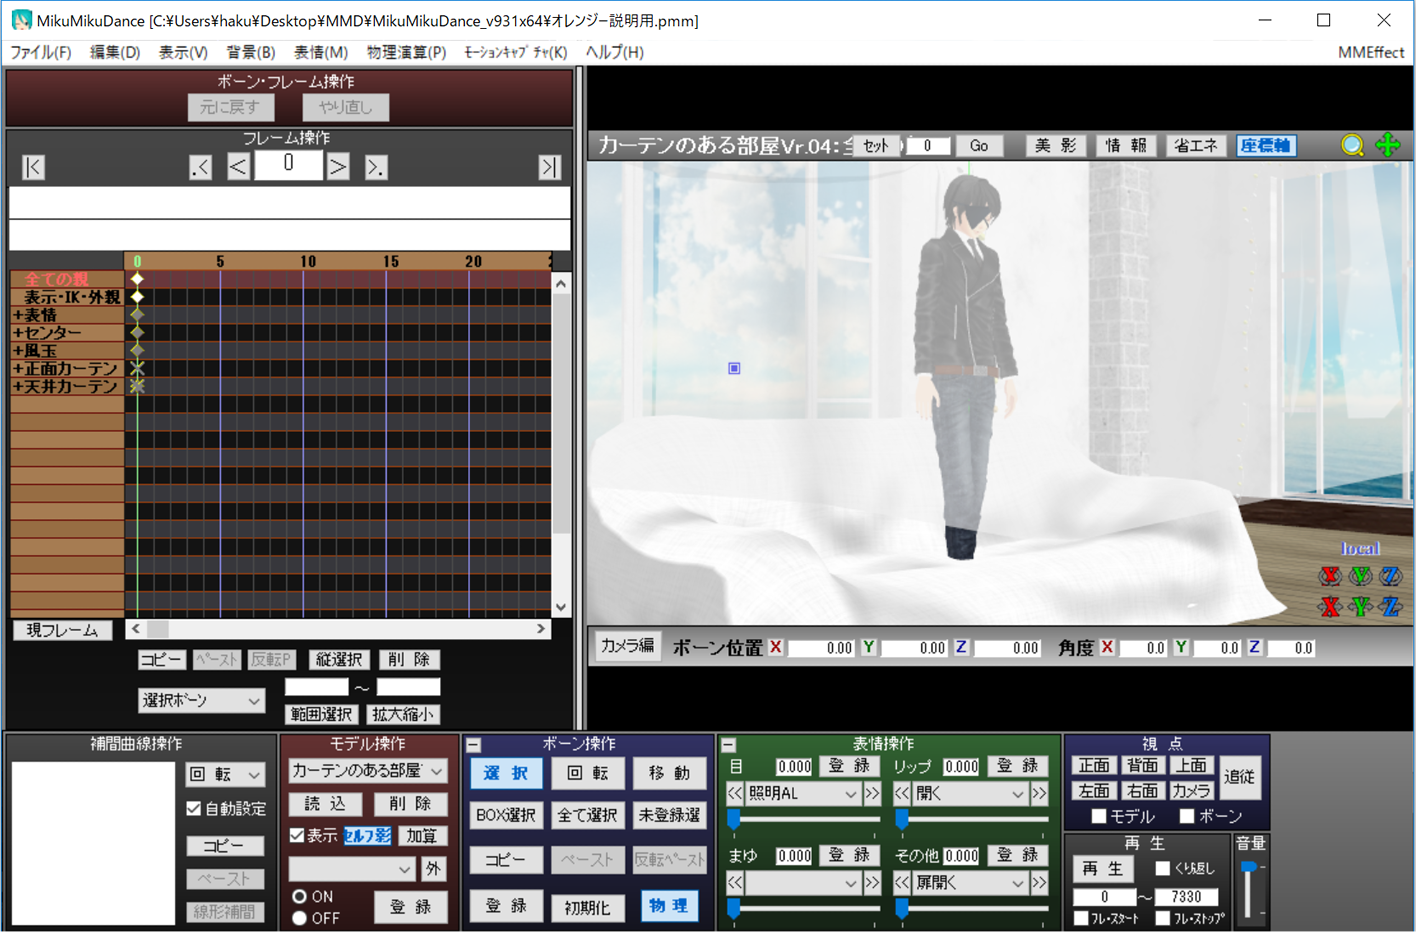Open the empty まゆ morph dropdown
Image resolution: width=1416 pixels, height=932 pixels.
coord(803,883)
